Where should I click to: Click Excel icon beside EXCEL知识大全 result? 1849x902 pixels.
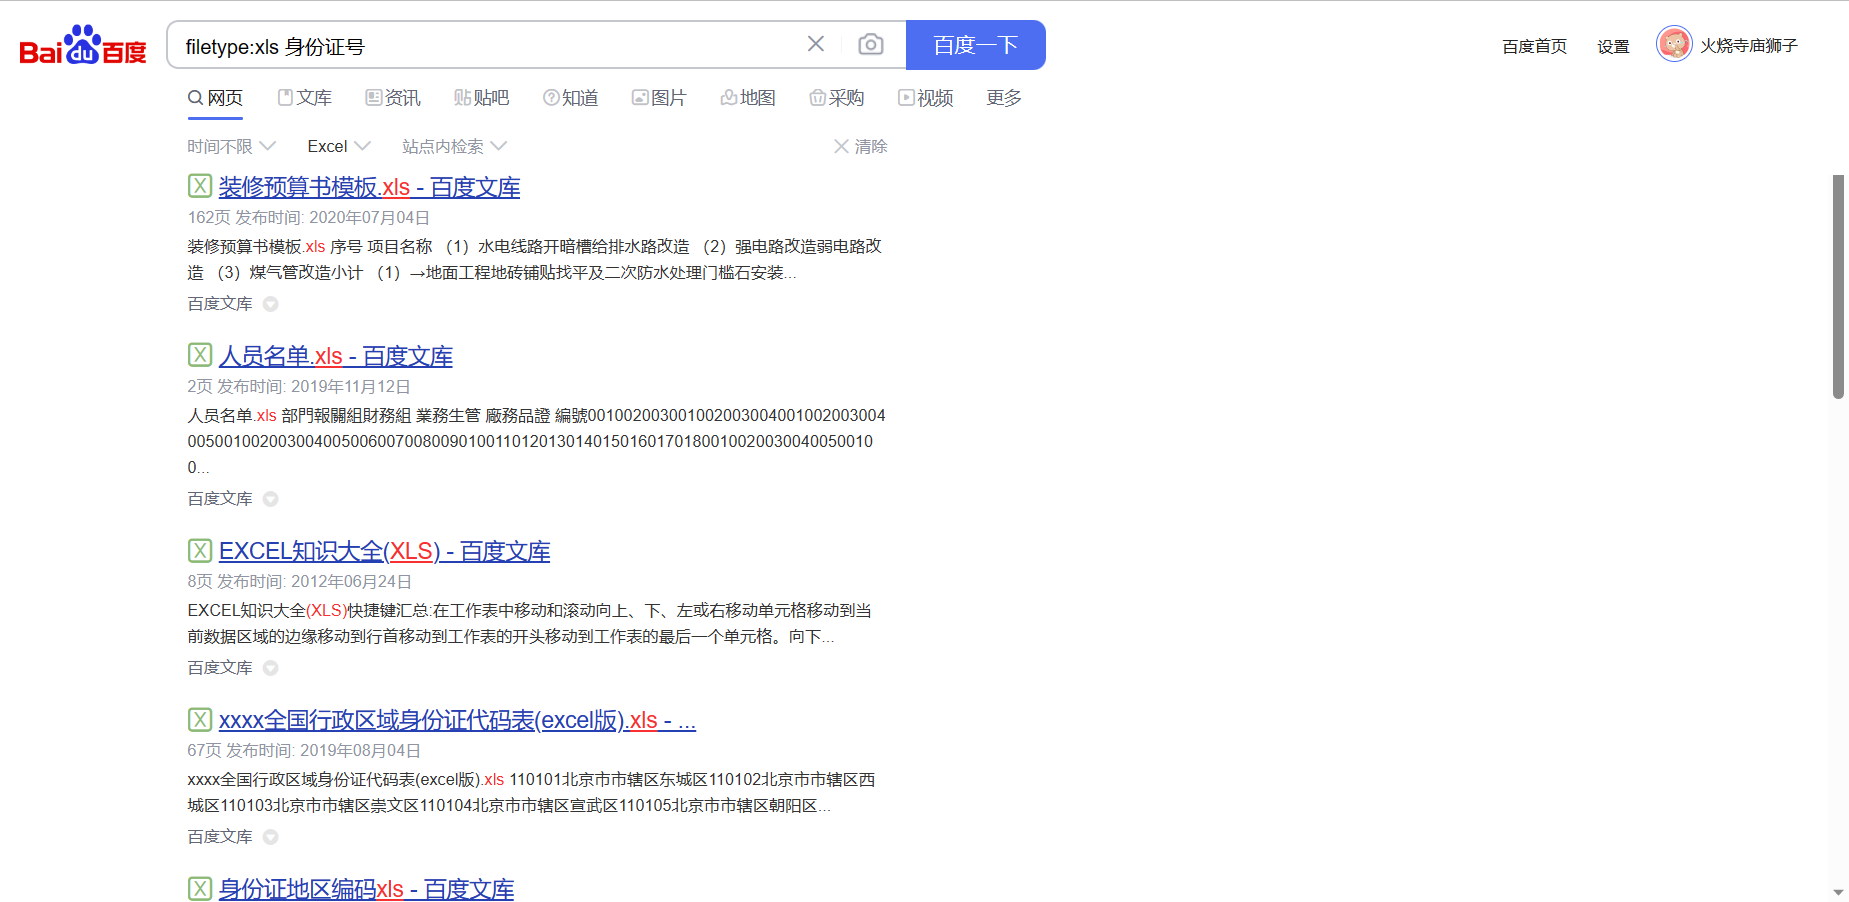(x=200, y=550)
